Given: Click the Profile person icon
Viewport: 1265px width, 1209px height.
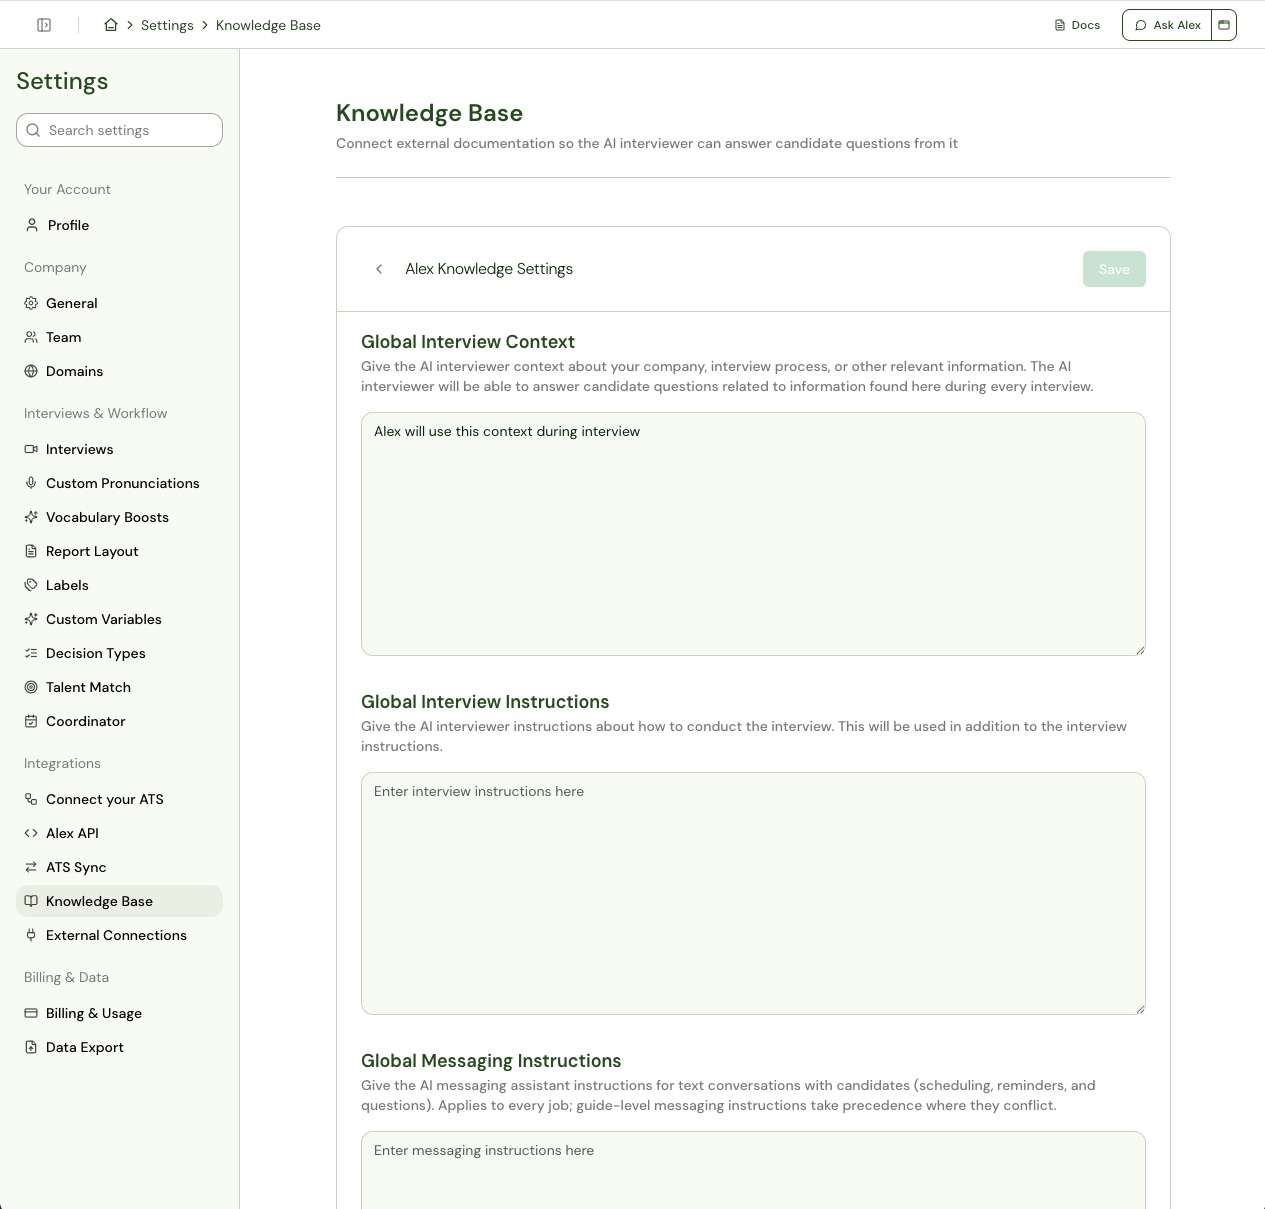Looking at the screenshot, I should point(32,225).
